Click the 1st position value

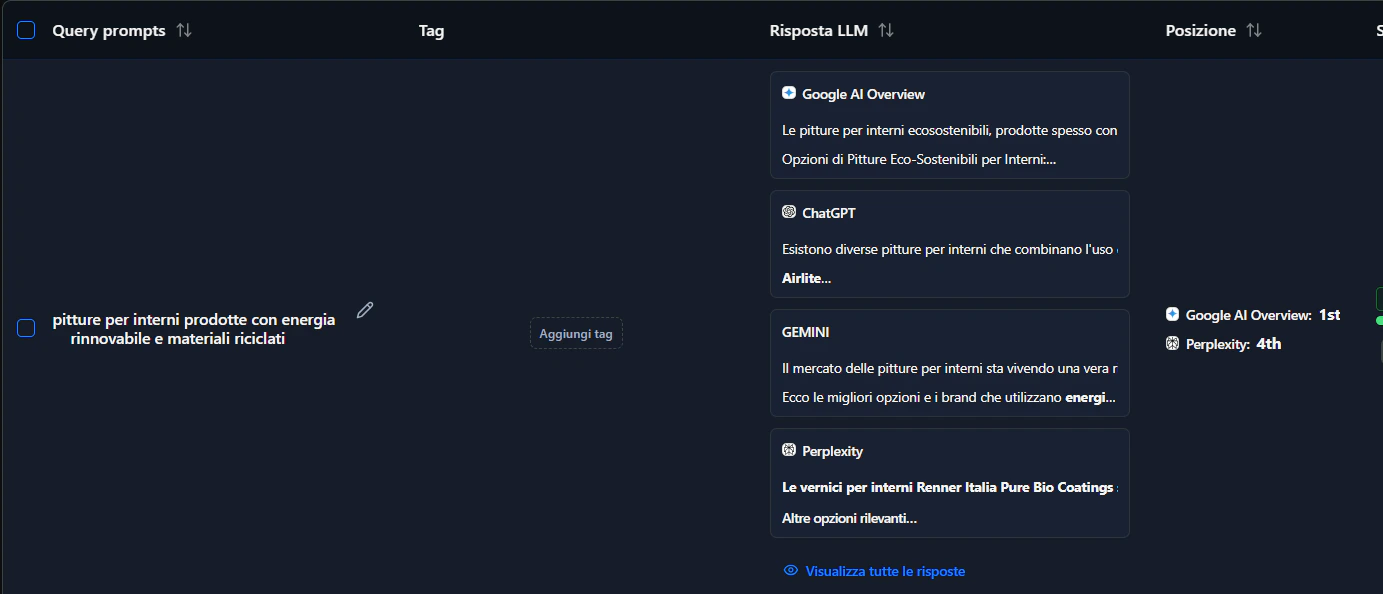coord(1329,314)
